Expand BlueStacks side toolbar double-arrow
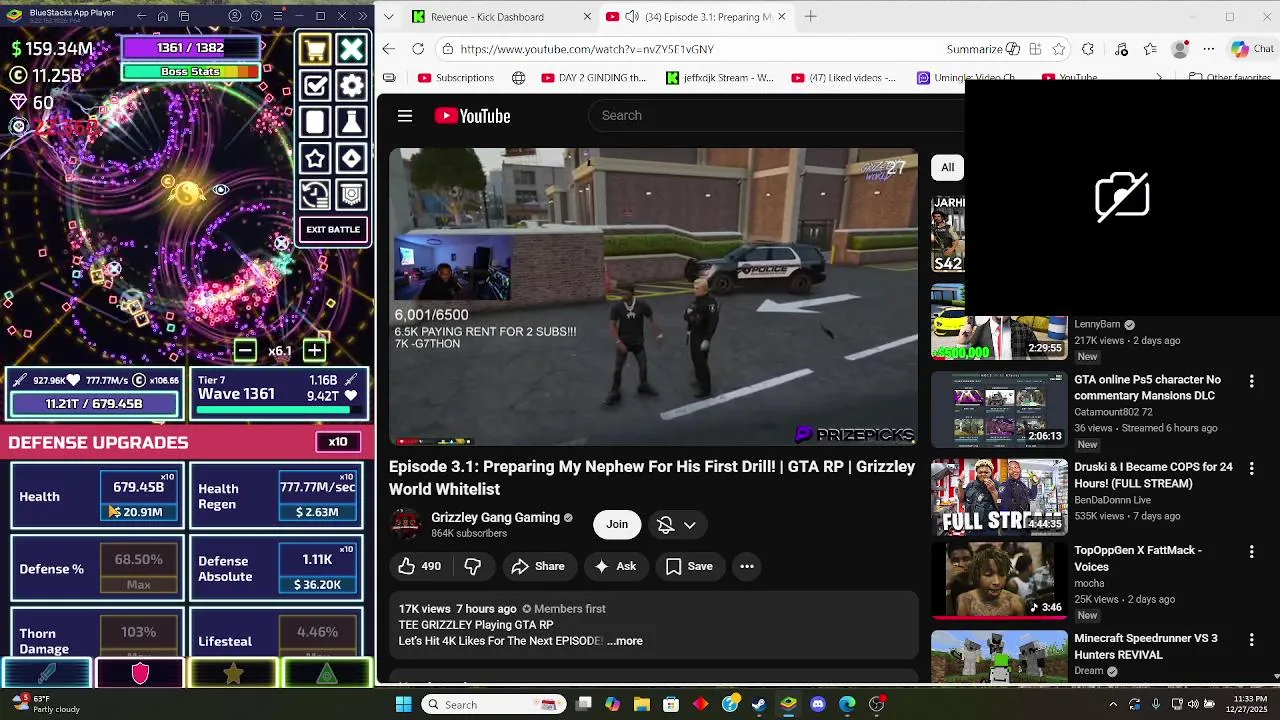Image resolution: width=1280 pixels, height=720 pixels. coord(363,16)
